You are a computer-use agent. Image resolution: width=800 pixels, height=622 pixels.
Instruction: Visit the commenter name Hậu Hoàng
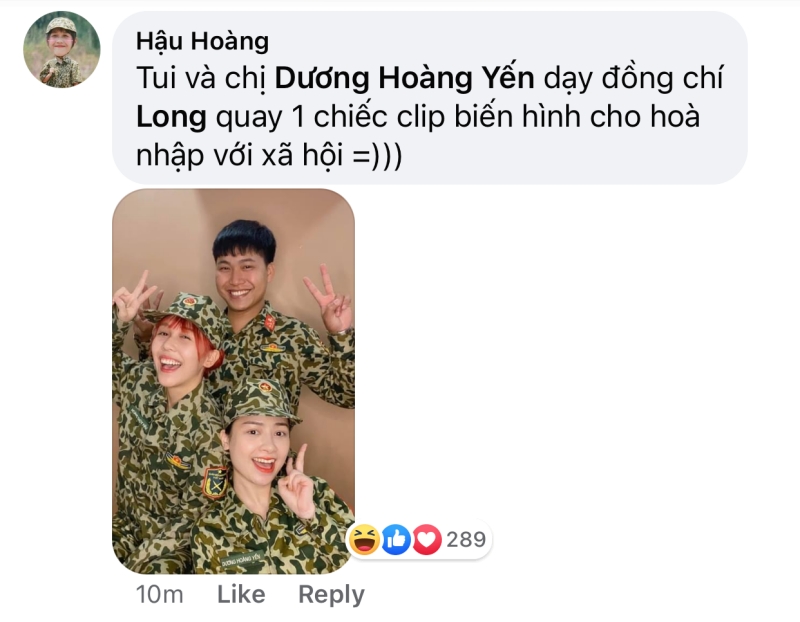click(x=202, y=41)
